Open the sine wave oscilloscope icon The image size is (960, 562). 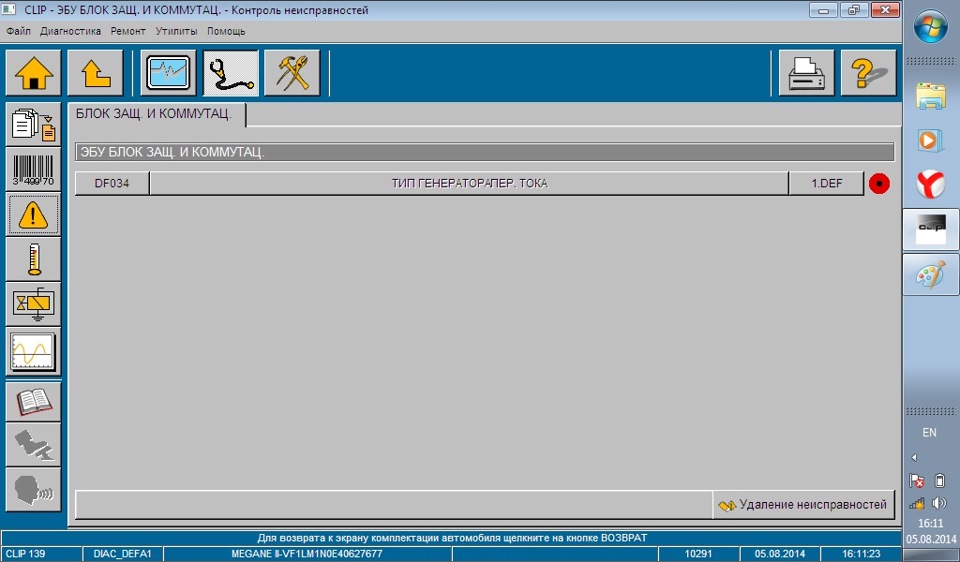[33, 351]
